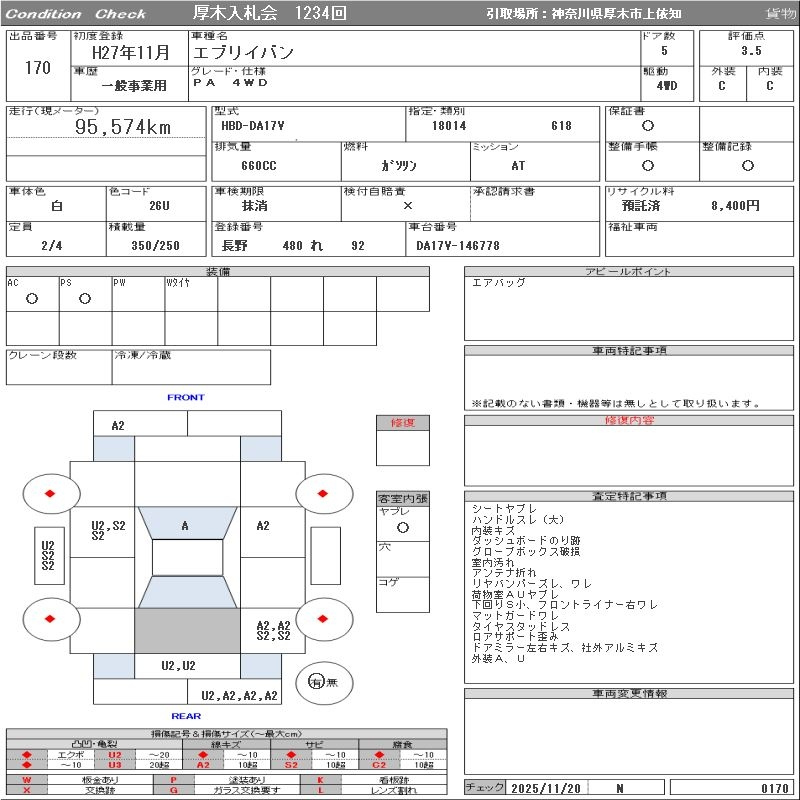The width and height of the screenshot is (800, 800).
Task: Select rear wheel marker on diagram's left side
Action: (51, 618)
